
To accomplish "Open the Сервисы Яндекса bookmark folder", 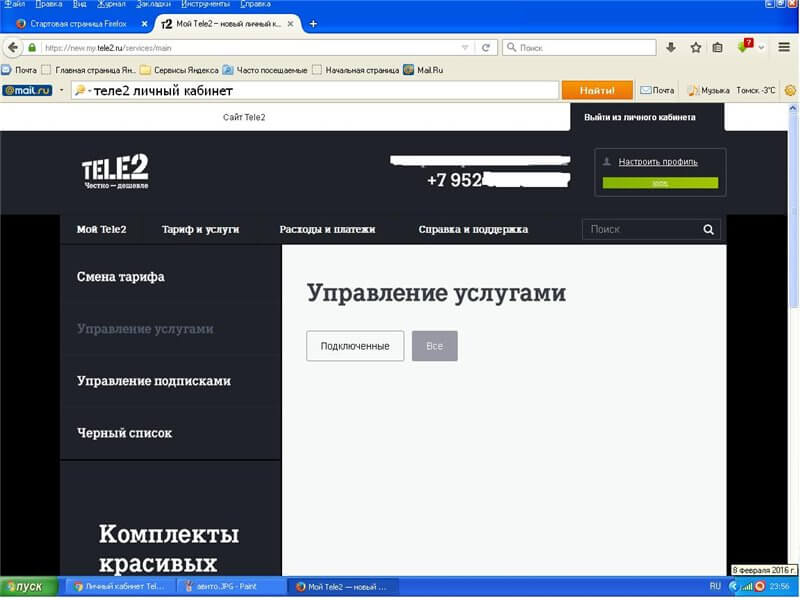I will coord(180,70).
